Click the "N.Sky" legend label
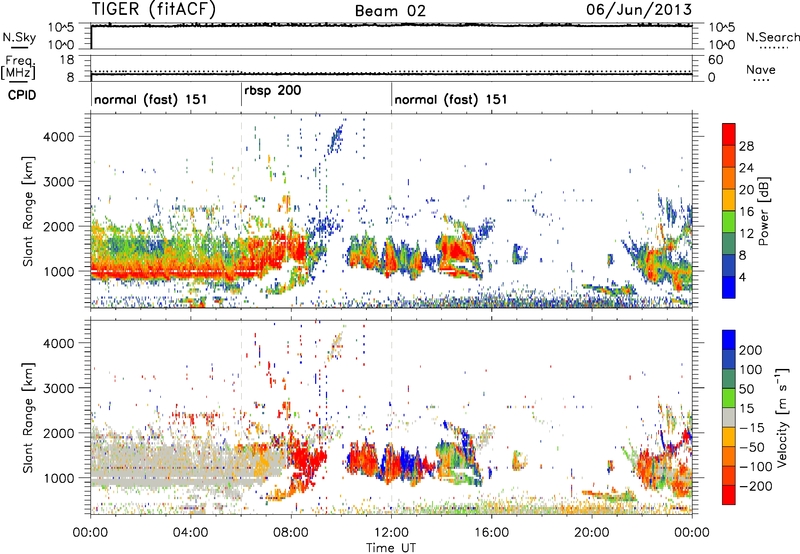This screenshot has width=800, height=554. [x=19, y=37]
